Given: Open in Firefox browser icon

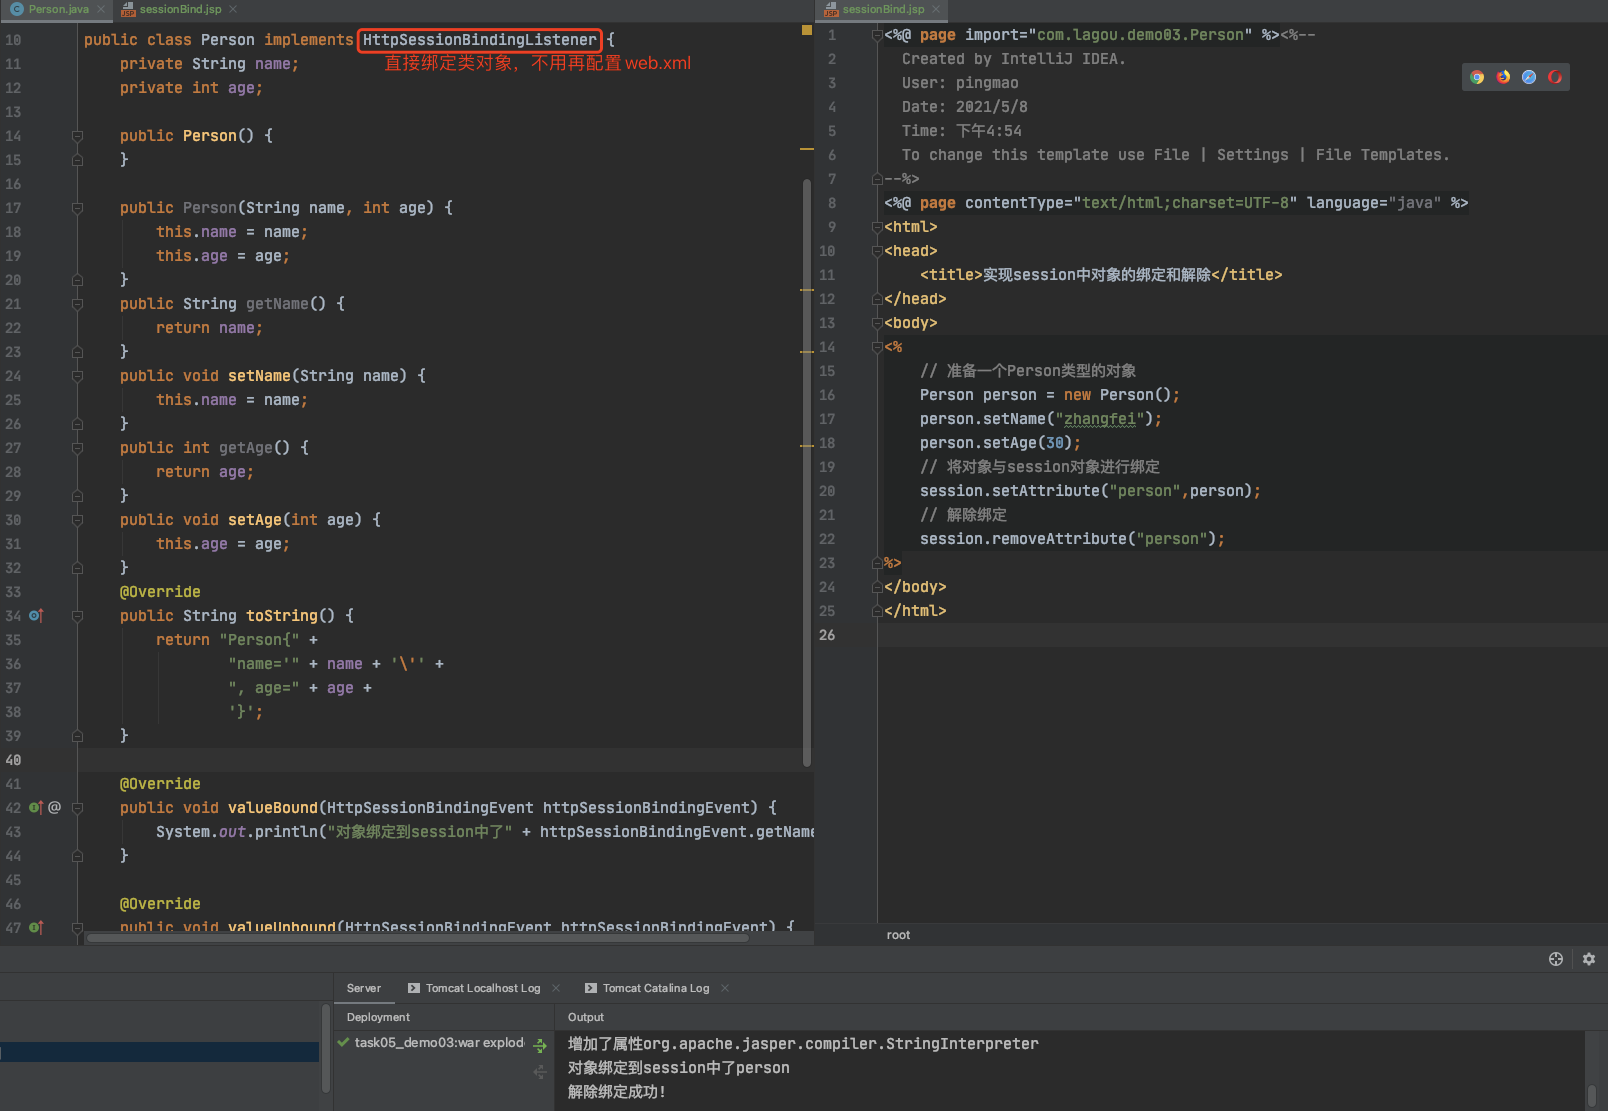Looking at the screenshot, I should pos(1503,77).
